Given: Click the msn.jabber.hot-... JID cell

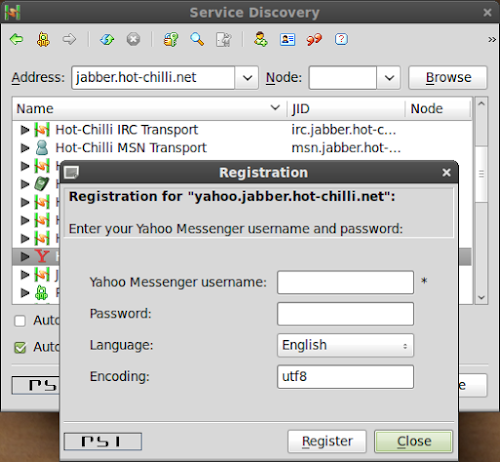Looking at the screenshot, I should tap(346, 148).
